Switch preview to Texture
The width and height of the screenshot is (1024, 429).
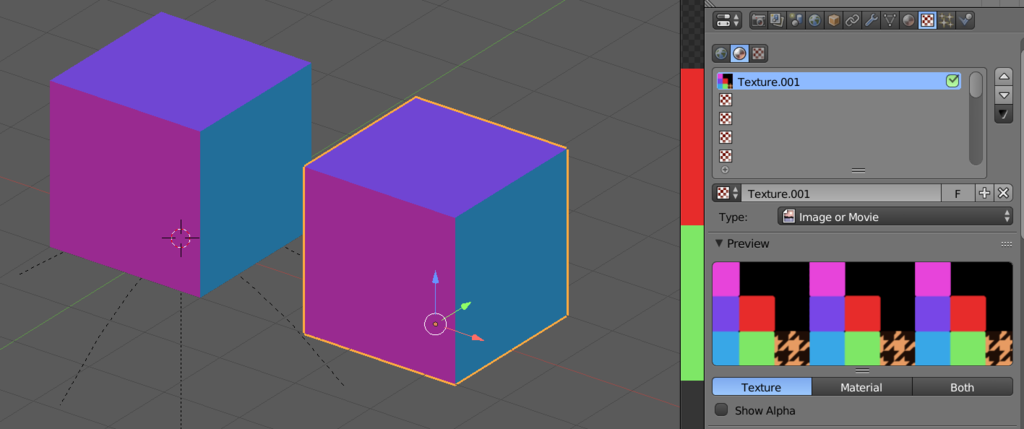(x=761, y=387)
